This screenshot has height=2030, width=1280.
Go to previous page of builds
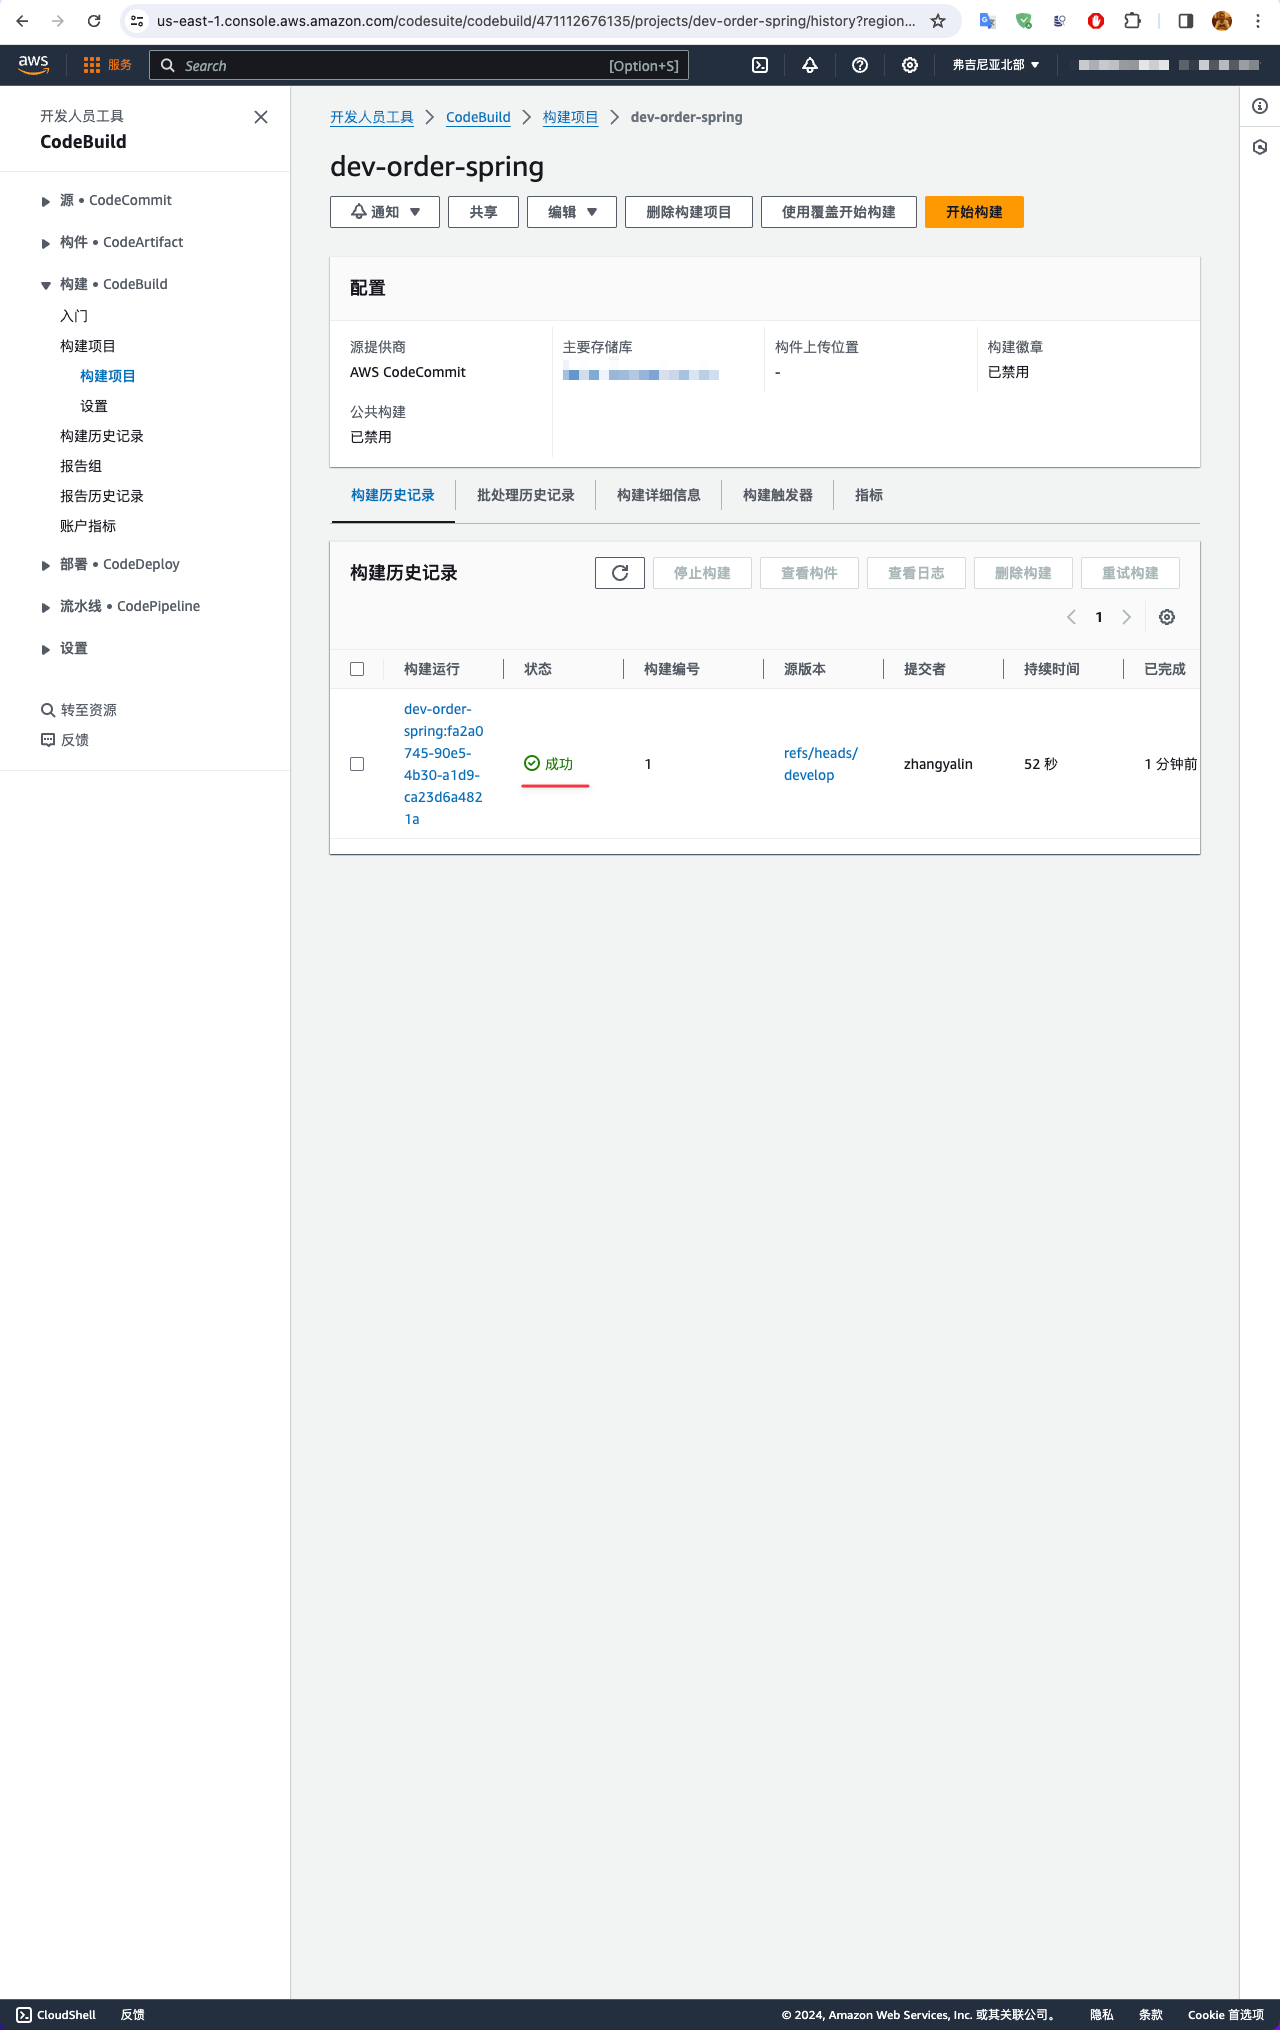1071,617
